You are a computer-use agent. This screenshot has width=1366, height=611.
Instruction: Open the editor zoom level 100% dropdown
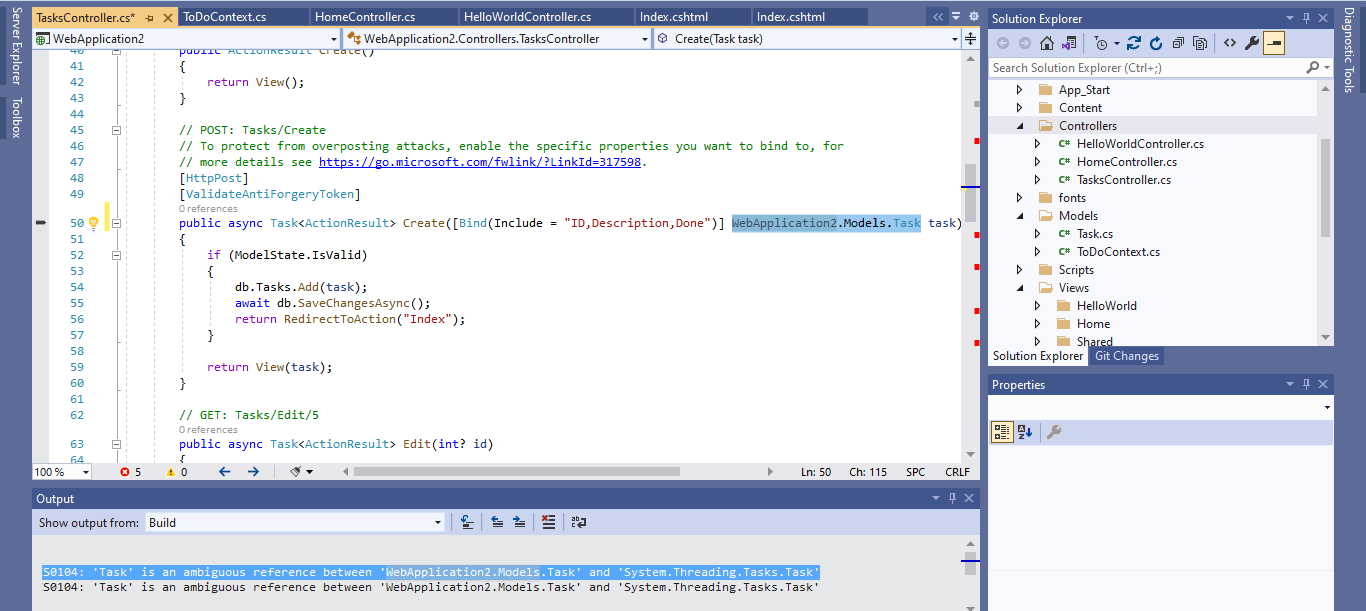pos(85,472)
